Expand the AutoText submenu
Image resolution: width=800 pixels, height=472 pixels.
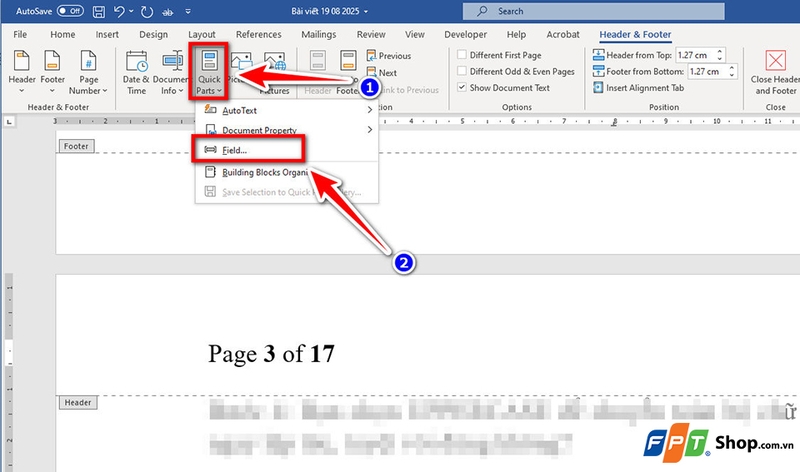pos(287,110)
